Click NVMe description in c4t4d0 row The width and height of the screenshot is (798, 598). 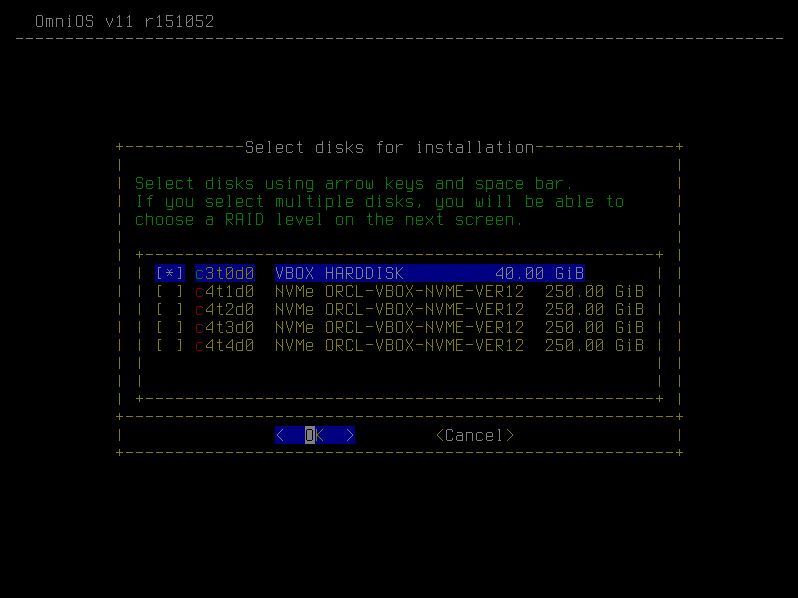[x=400, y=346]
